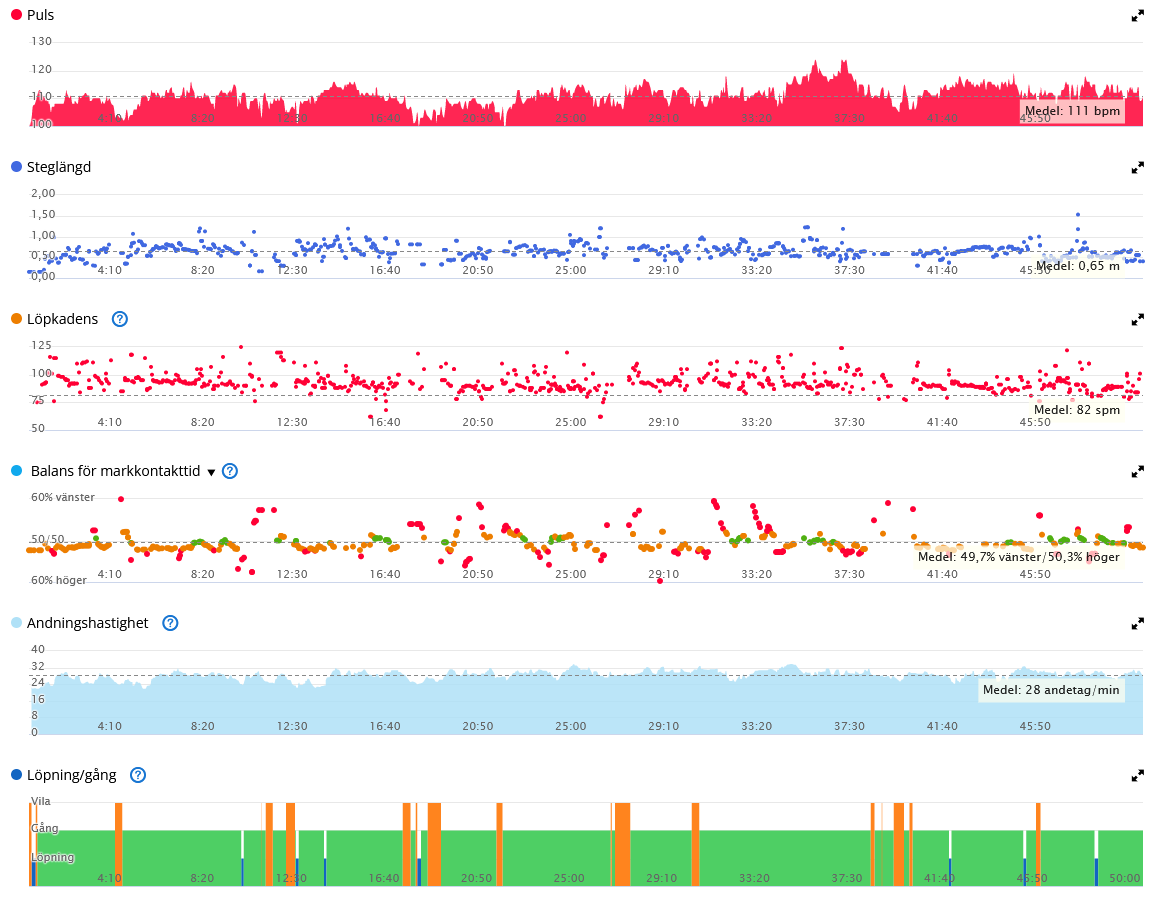This screenshot has width=1156, height=899.
Task: Click the '60% höger' axis label
Action: click(x=59, y=580)
